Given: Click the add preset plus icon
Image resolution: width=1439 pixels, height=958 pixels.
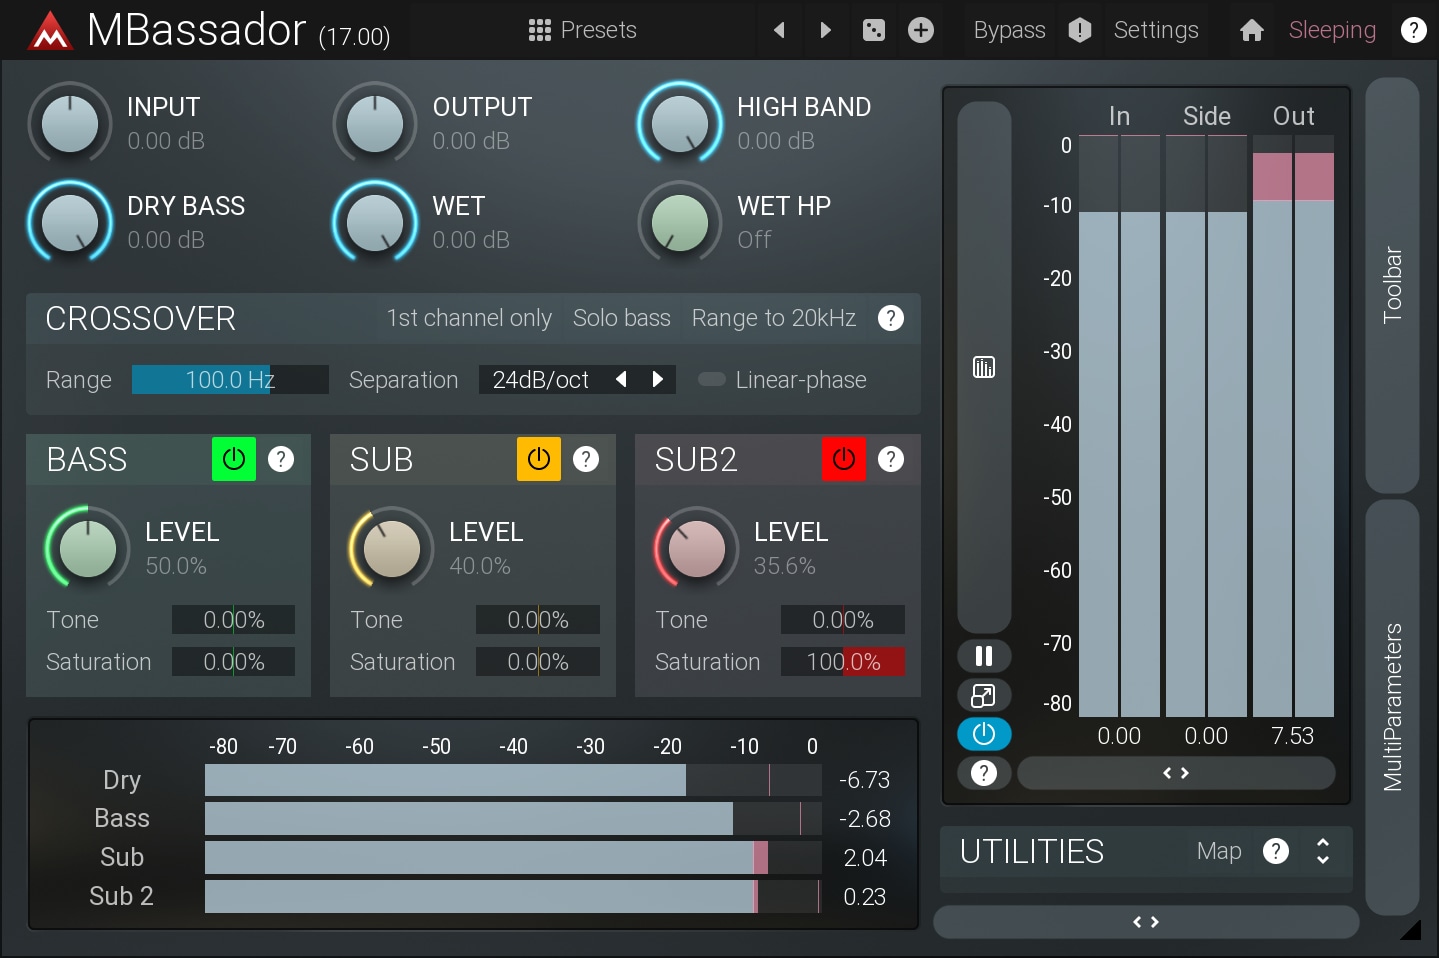Looking at the screenshot, I should point(920,30).
